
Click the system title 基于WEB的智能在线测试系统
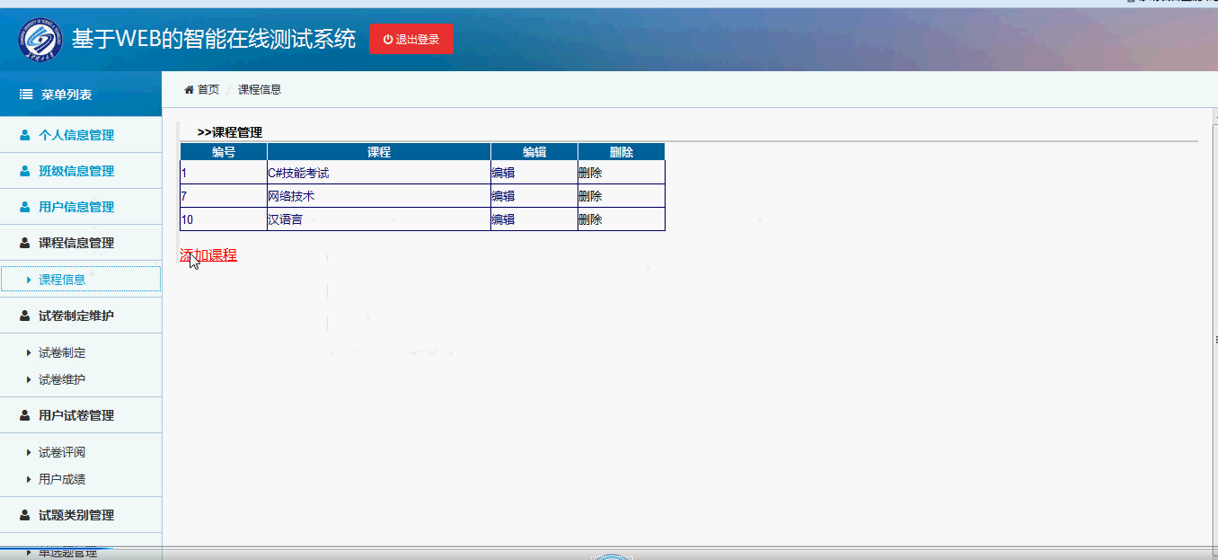pos(213,39)
